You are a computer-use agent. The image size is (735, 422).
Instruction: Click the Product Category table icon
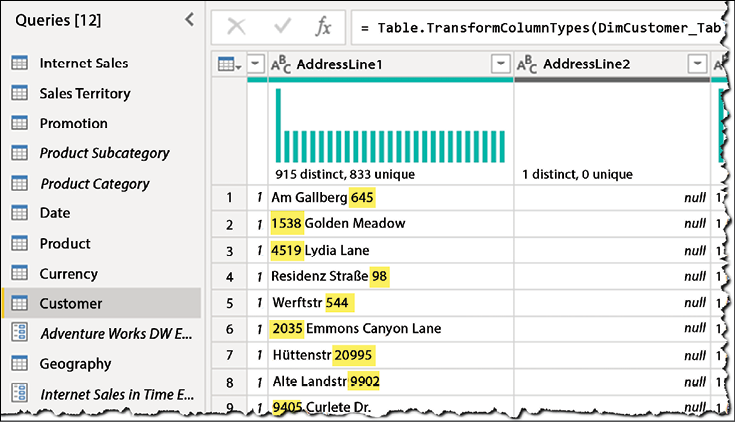20,183
